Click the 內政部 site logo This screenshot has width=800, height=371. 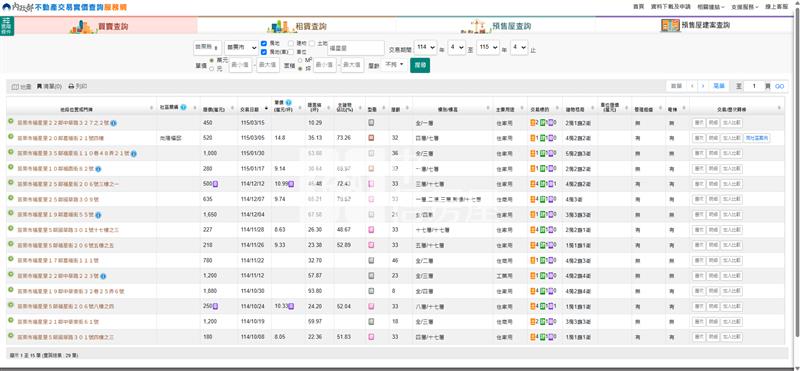18,7
